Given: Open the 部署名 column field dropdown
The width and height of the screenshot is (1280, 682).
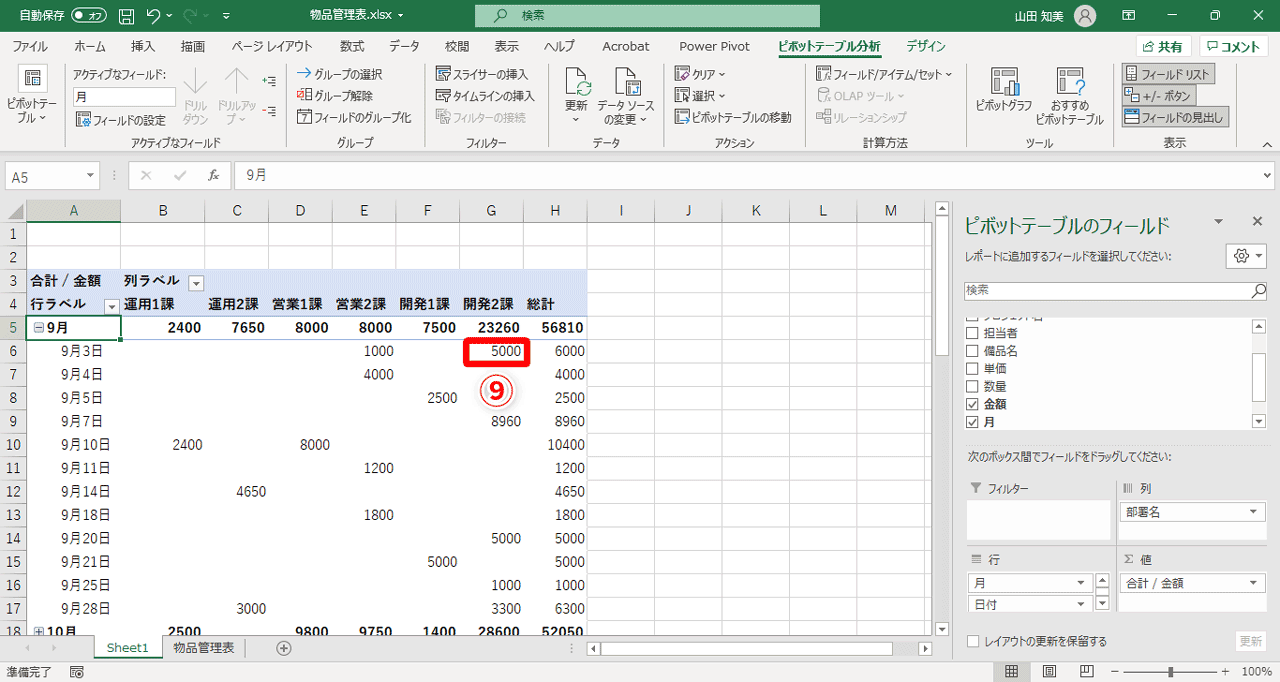Looking at the screenshot, I should (x=1255, y=512).
